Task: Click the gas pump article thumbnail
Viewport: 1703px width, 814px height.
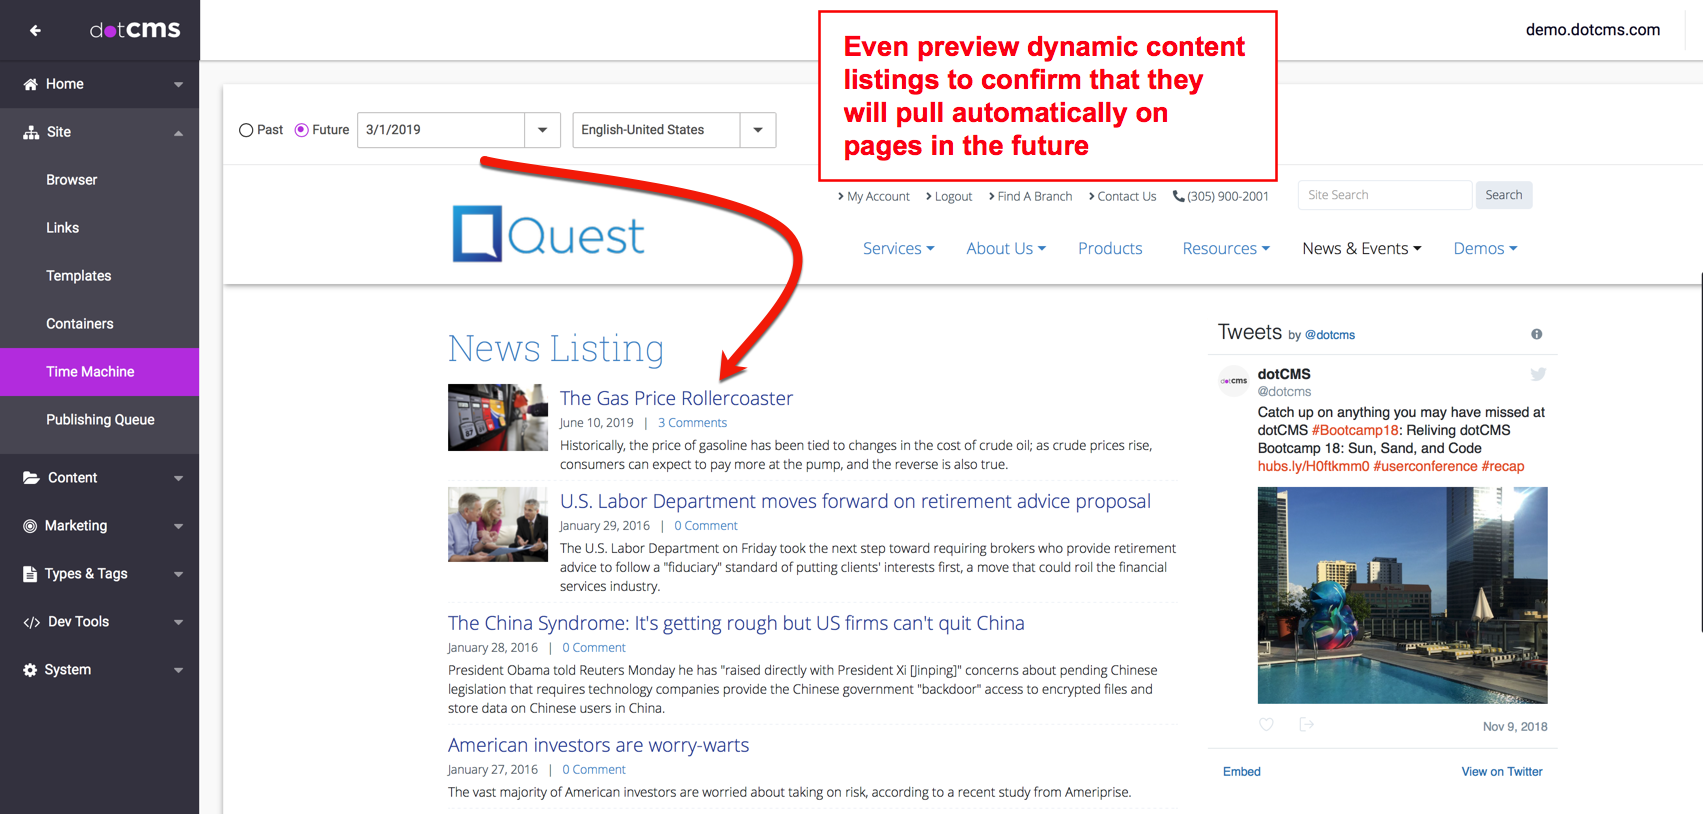Action: pos(498,417)
